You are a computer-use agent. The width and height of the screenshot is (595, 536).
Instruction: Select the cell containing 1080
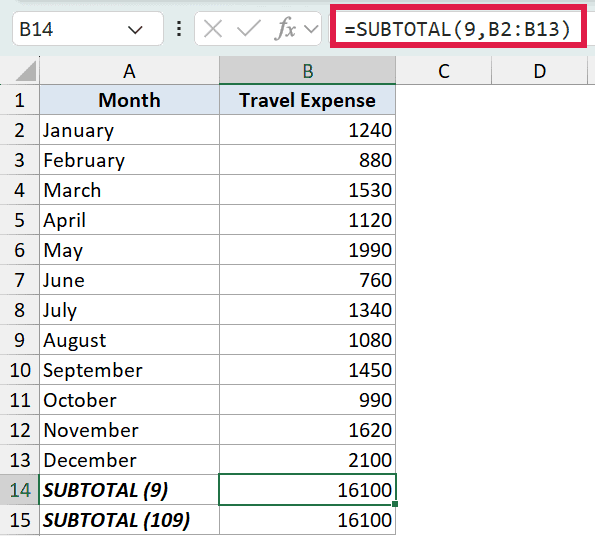tap(308, 340)
